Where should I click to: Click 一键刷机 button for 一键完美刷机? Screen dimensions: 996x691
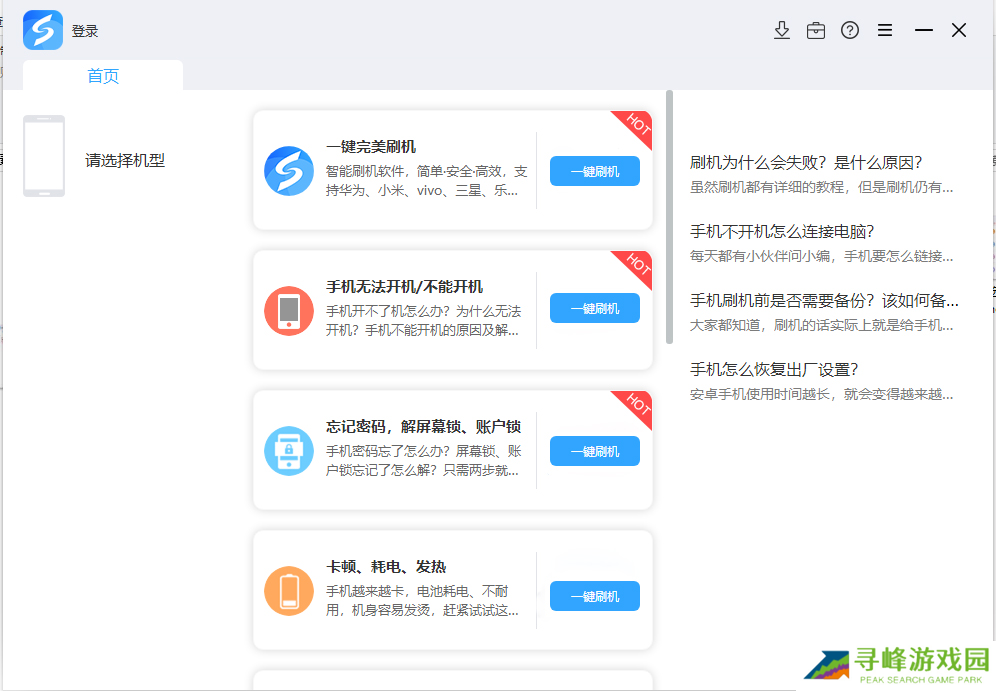(594, 170)
